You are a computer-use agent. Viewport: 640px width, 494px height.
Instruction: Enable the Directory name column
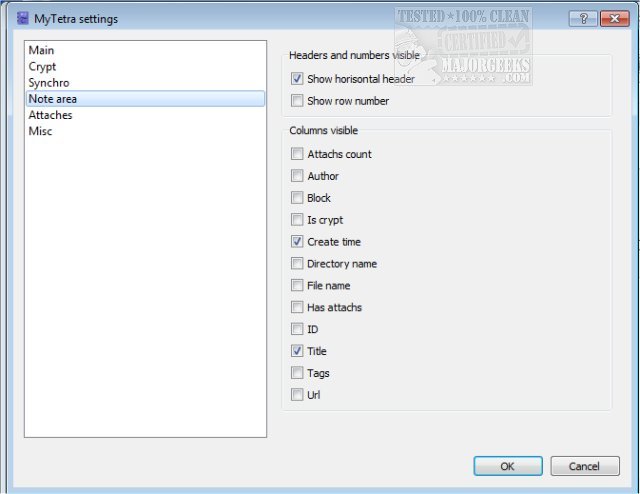pos(297,263)
